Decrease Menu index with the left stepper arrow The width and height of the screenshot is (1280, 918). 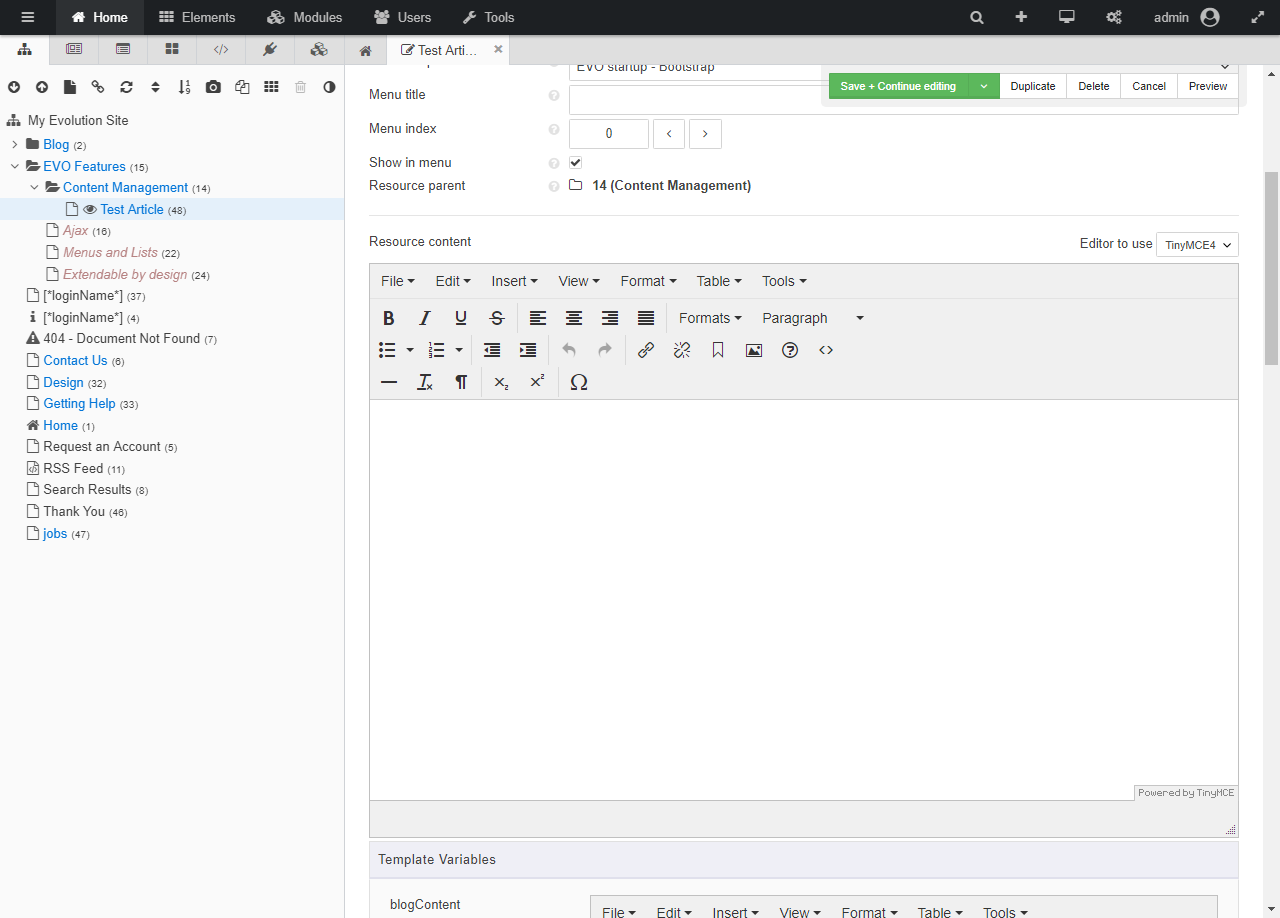pyautogui.click(x=668, y=133)
